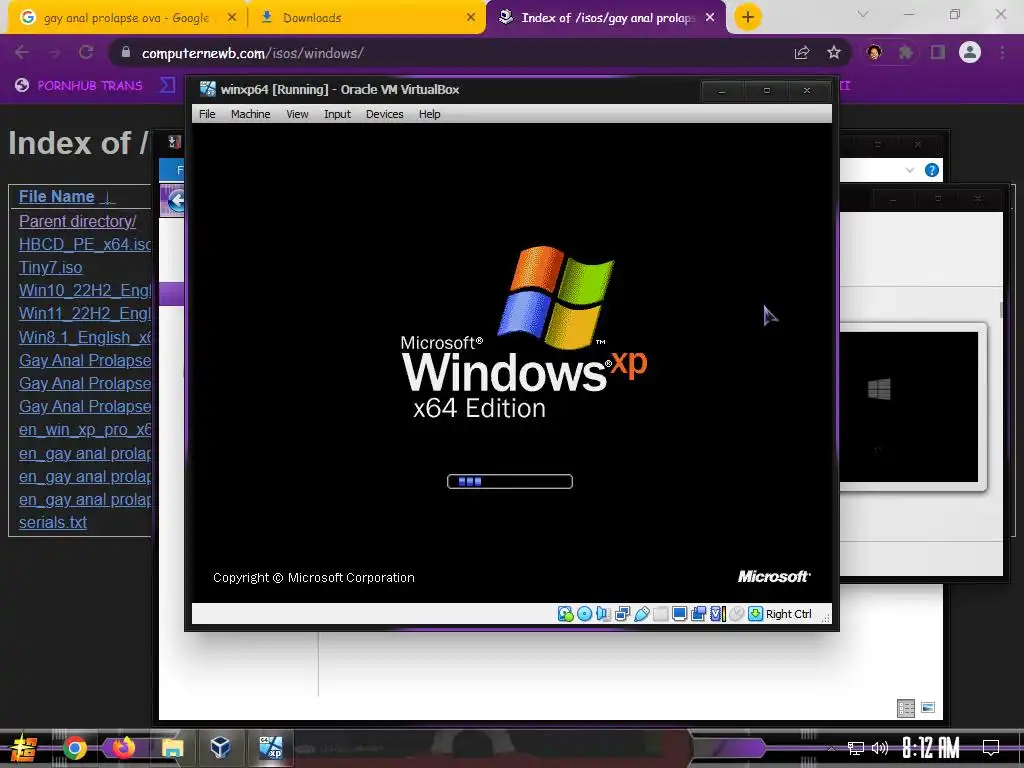Open the Parent directory/ link

click(x=77, y=221)
